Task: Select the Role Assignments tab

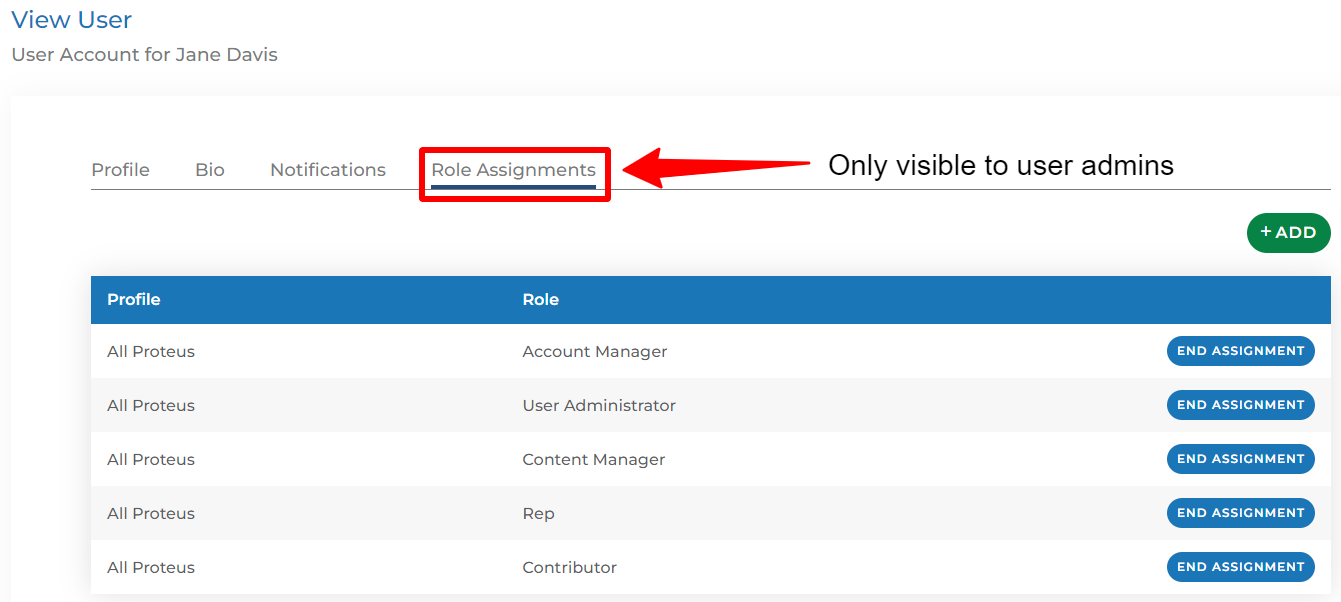Action: pyautogui.click(x=513, y=170)
